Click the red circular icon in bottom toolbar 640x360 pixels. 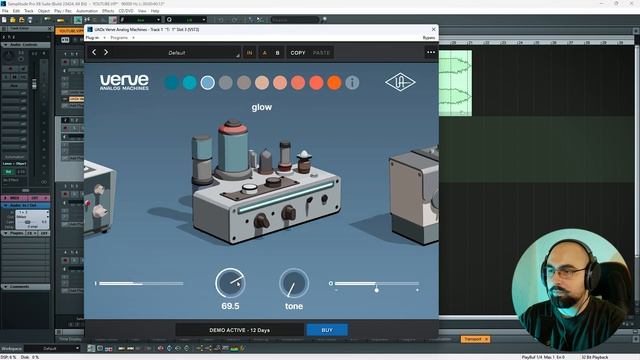[x=160, y=348]
